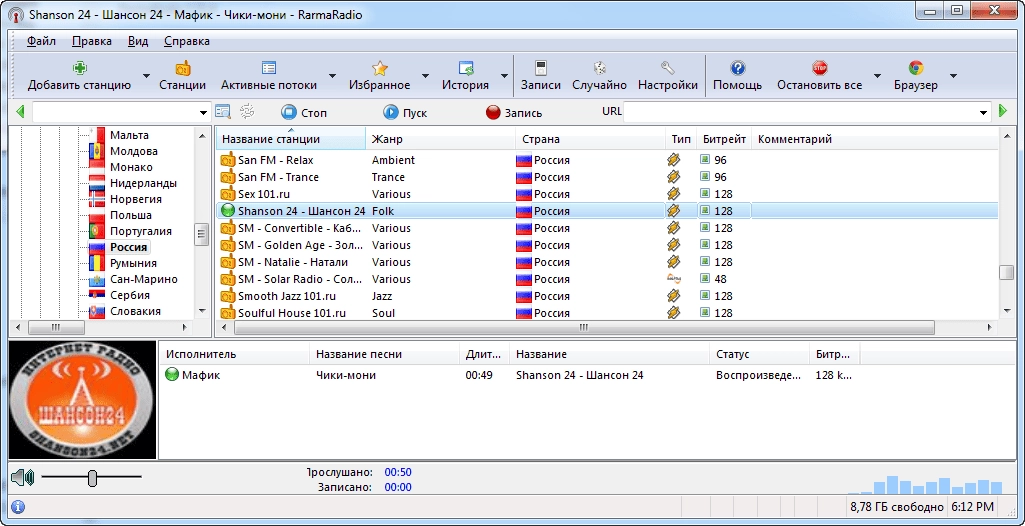Expand Браузер dropdown arrow
Screen dimensions: 1025x526
[x=953, y=76]
